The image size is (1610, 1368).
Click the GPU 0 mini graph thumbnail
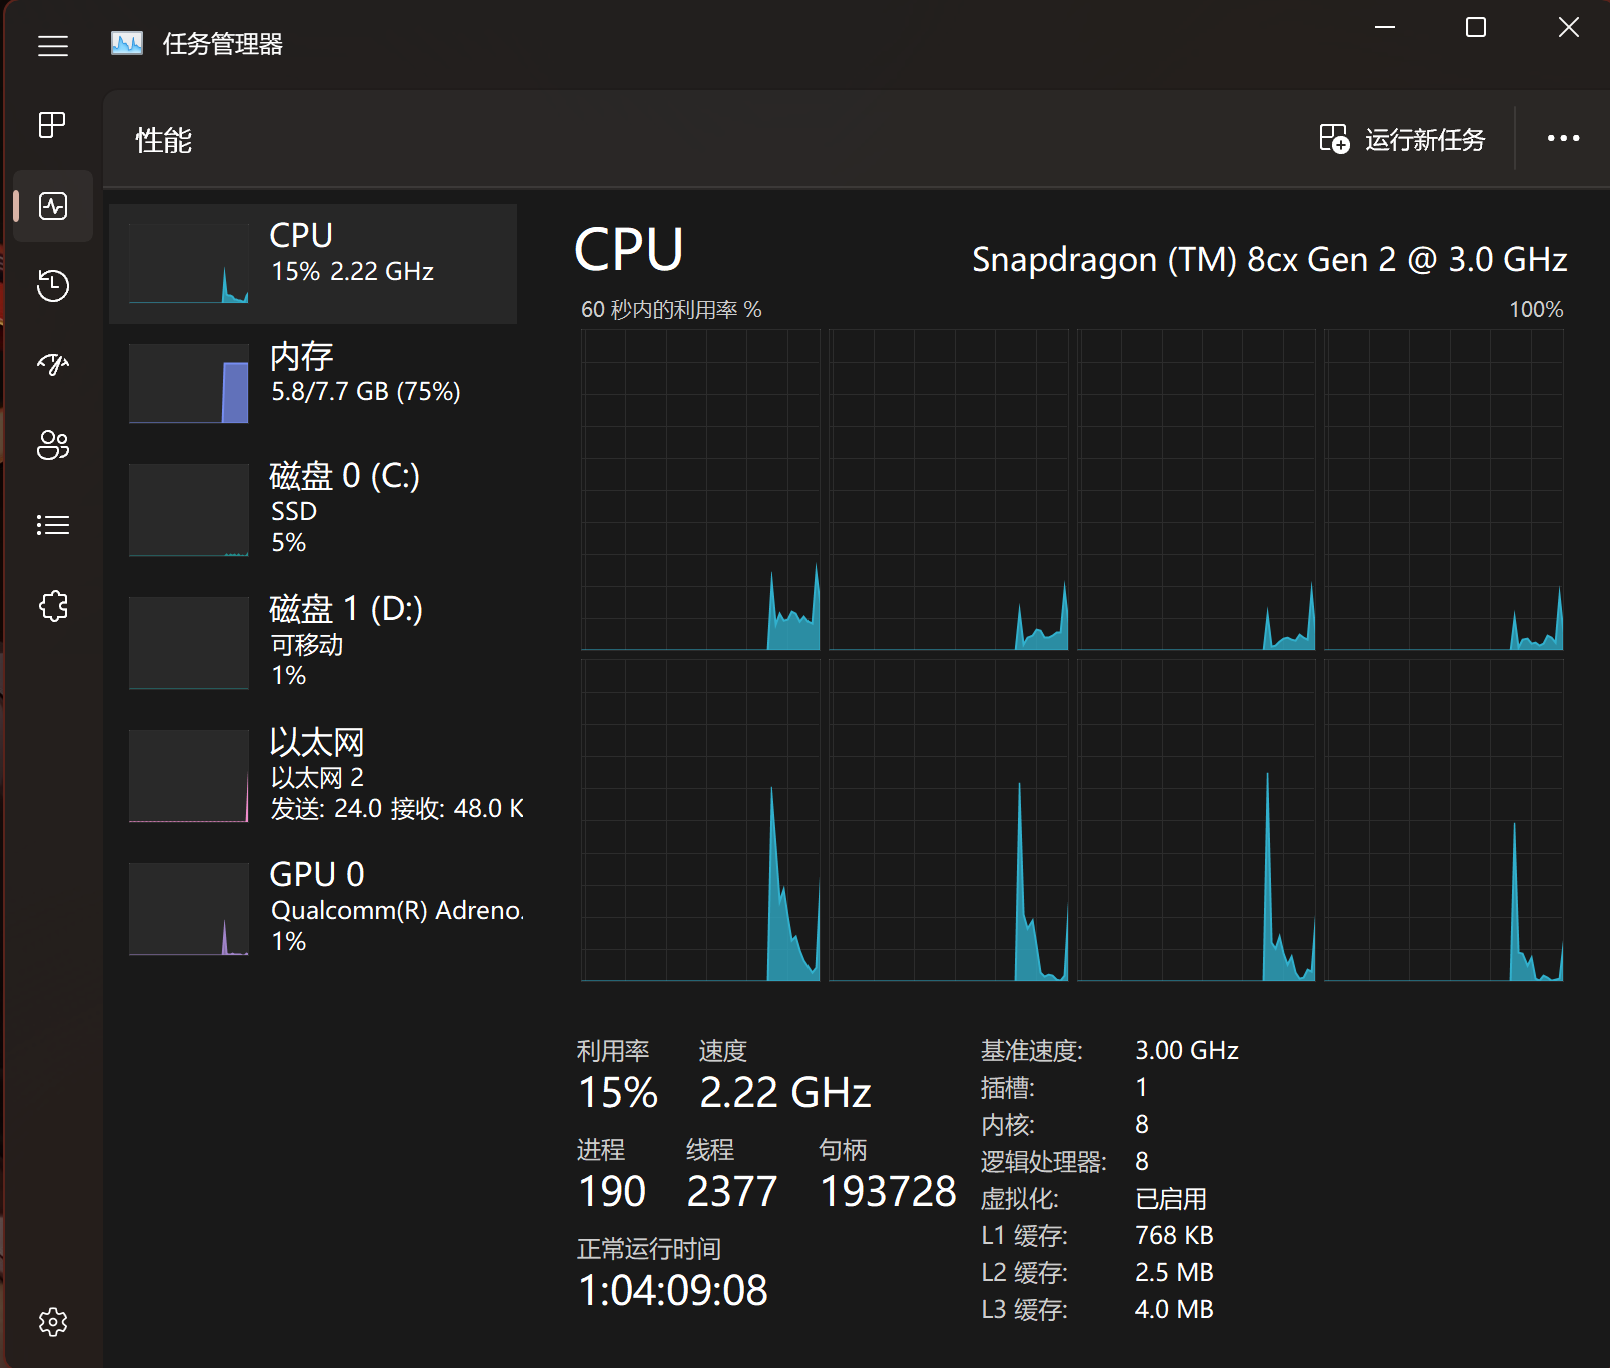(189, 909)
